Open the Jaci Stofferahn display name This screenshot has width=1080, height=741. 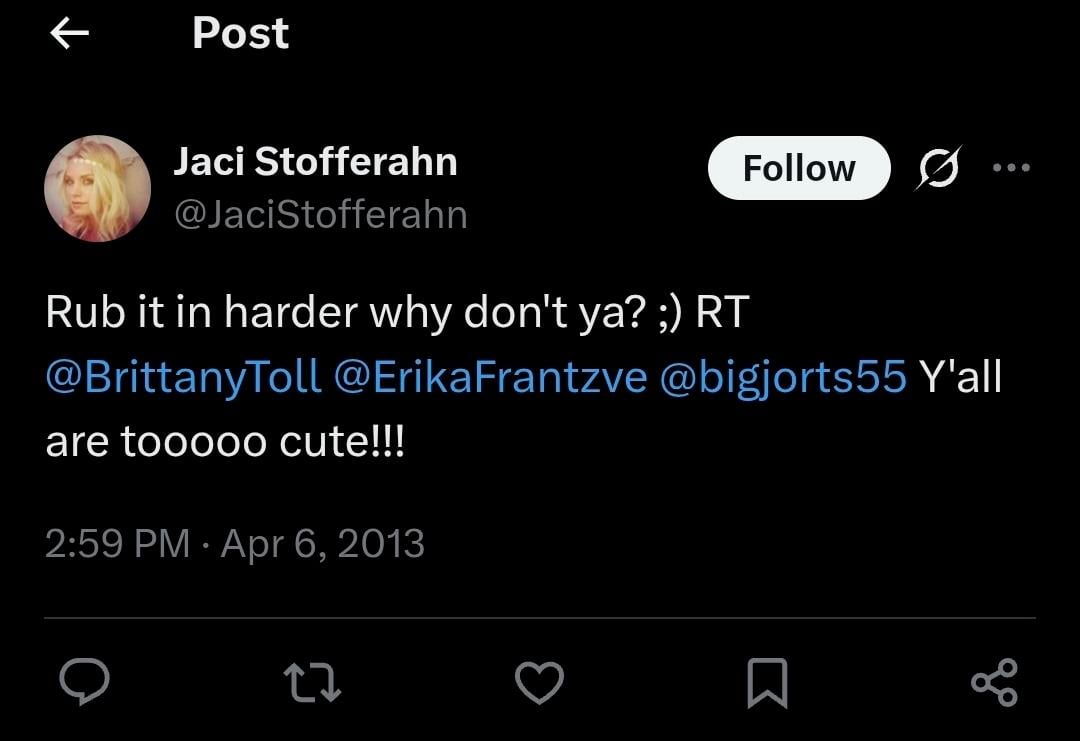tap(315, 162)
